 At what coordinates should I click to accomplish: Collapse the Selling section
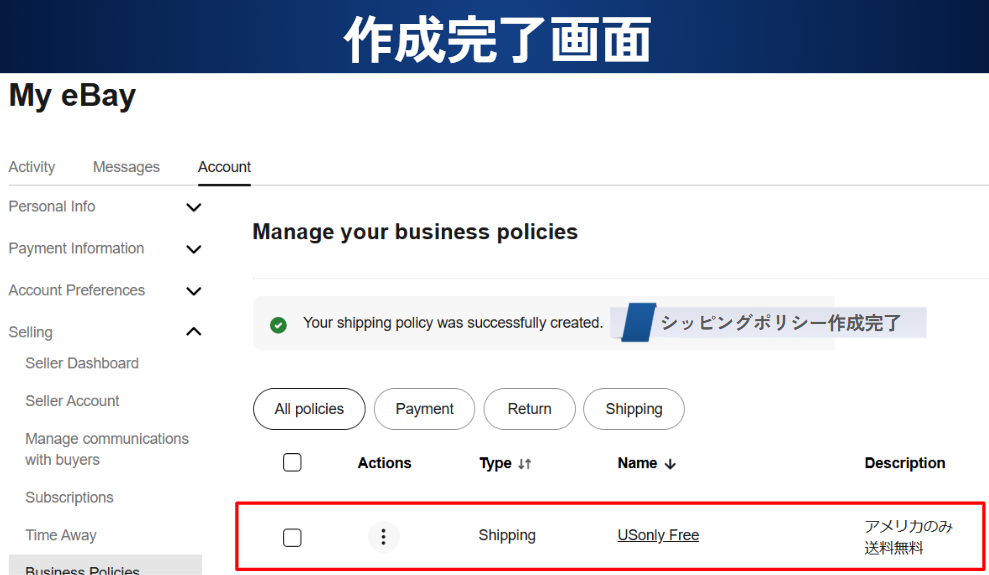194,332
